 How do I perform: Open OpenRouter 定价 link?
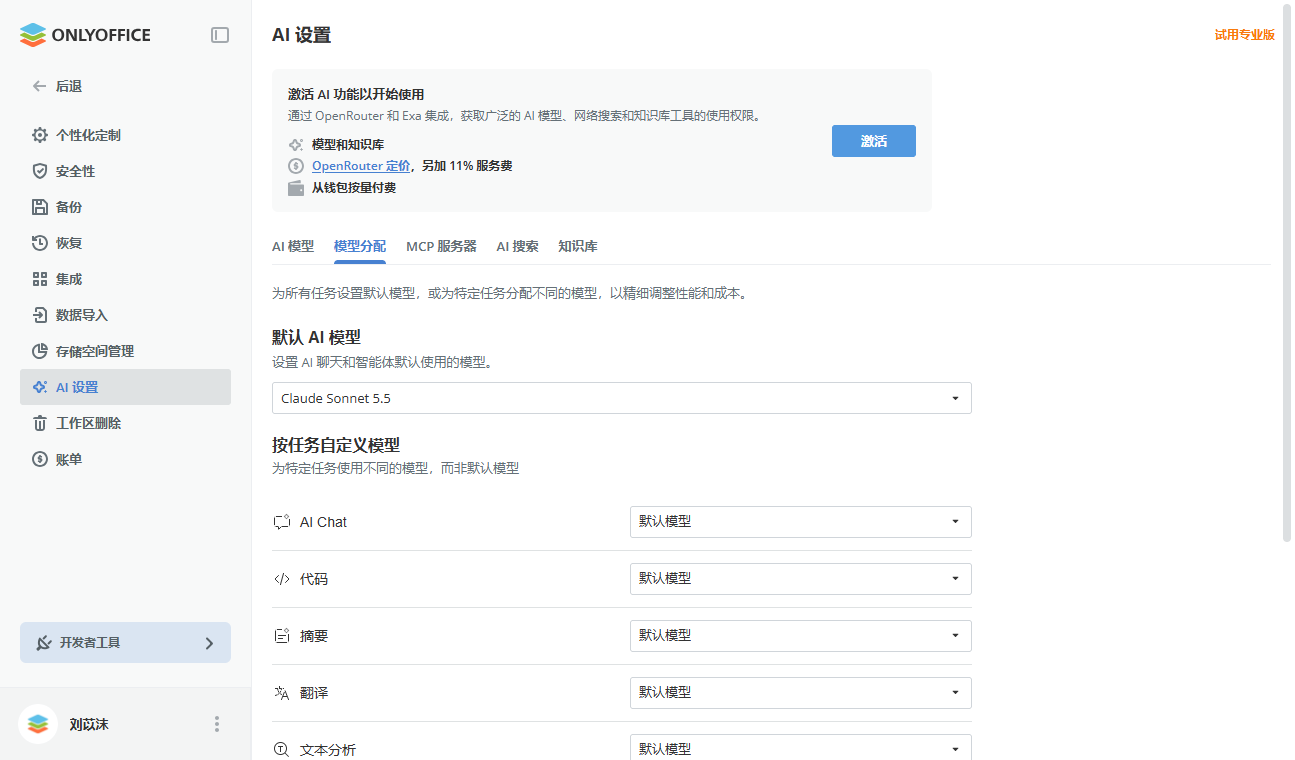[361, 166]
